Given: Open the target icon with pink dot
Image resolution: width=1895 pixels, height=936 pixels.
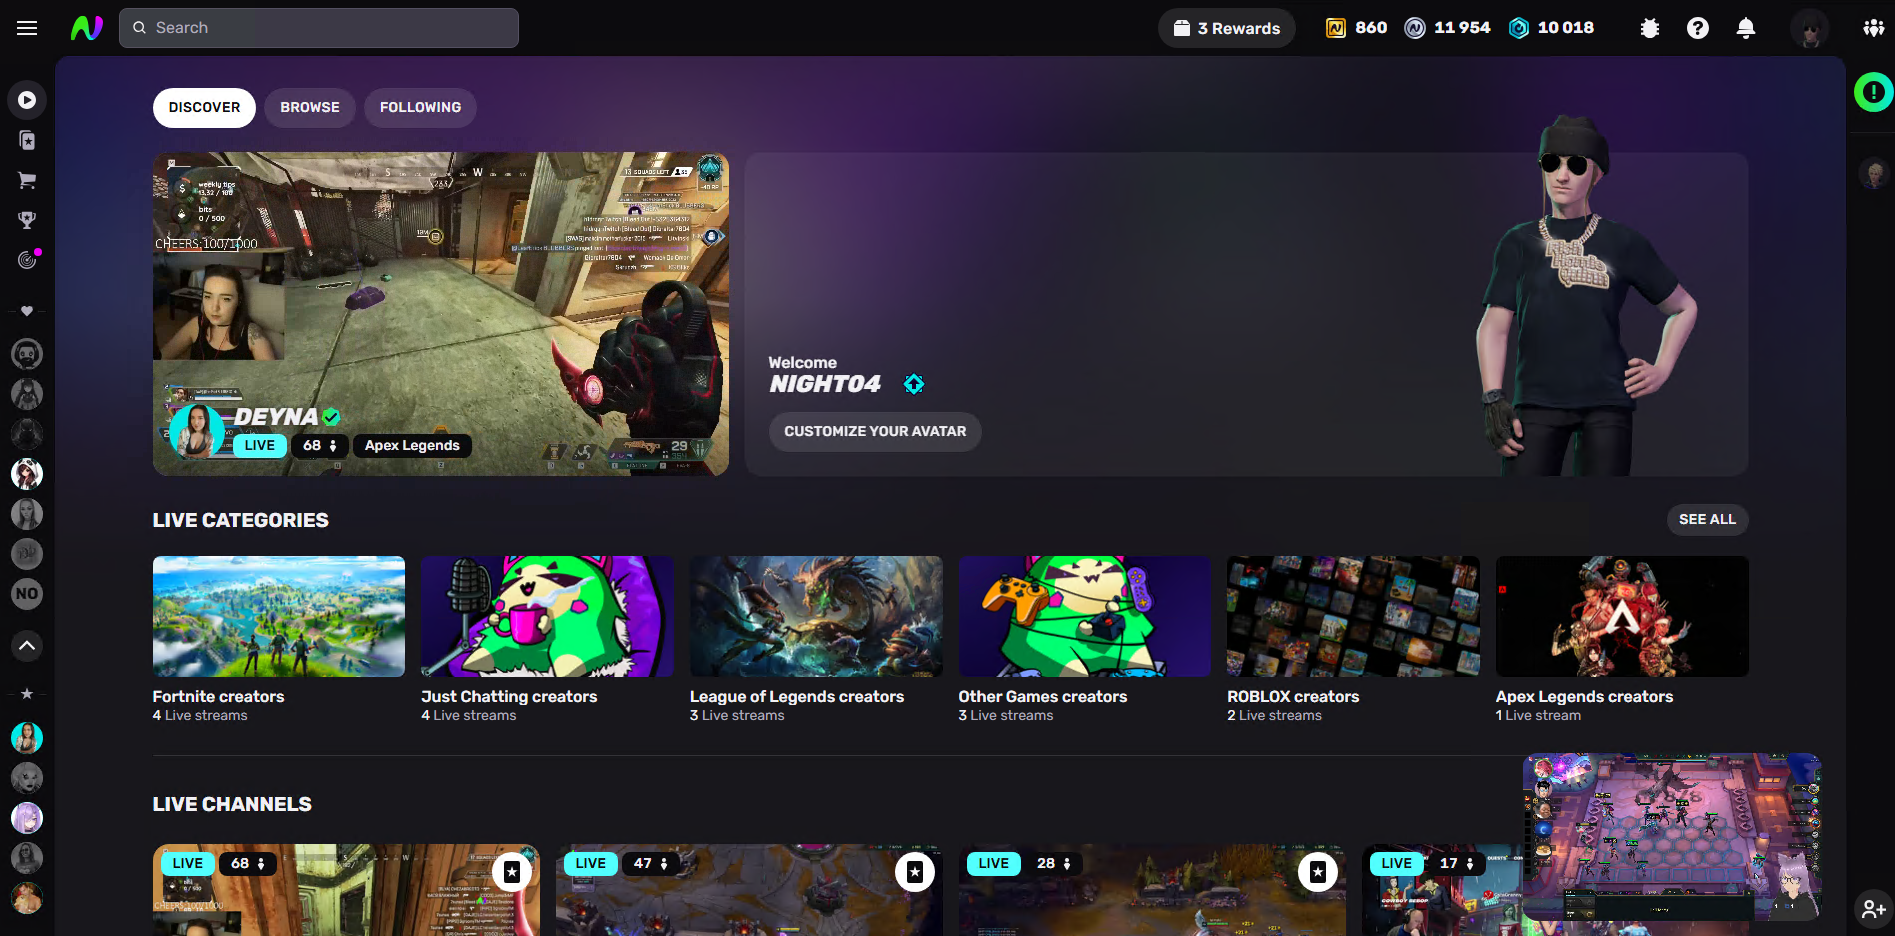Looking at the screenshot, I should pyautogui.click(x=27, y=260).
